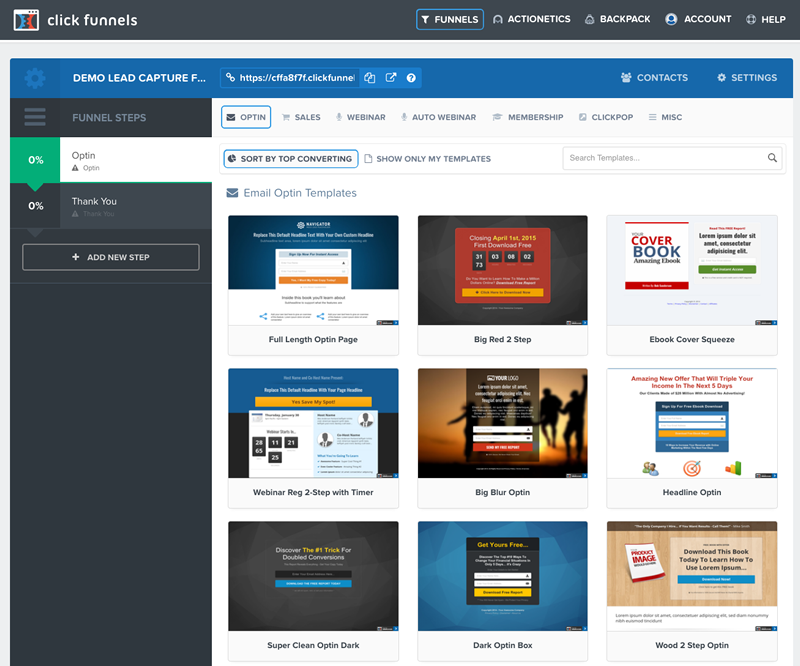Choose the Full Length Optin Page template

click(x=313, y=285)
